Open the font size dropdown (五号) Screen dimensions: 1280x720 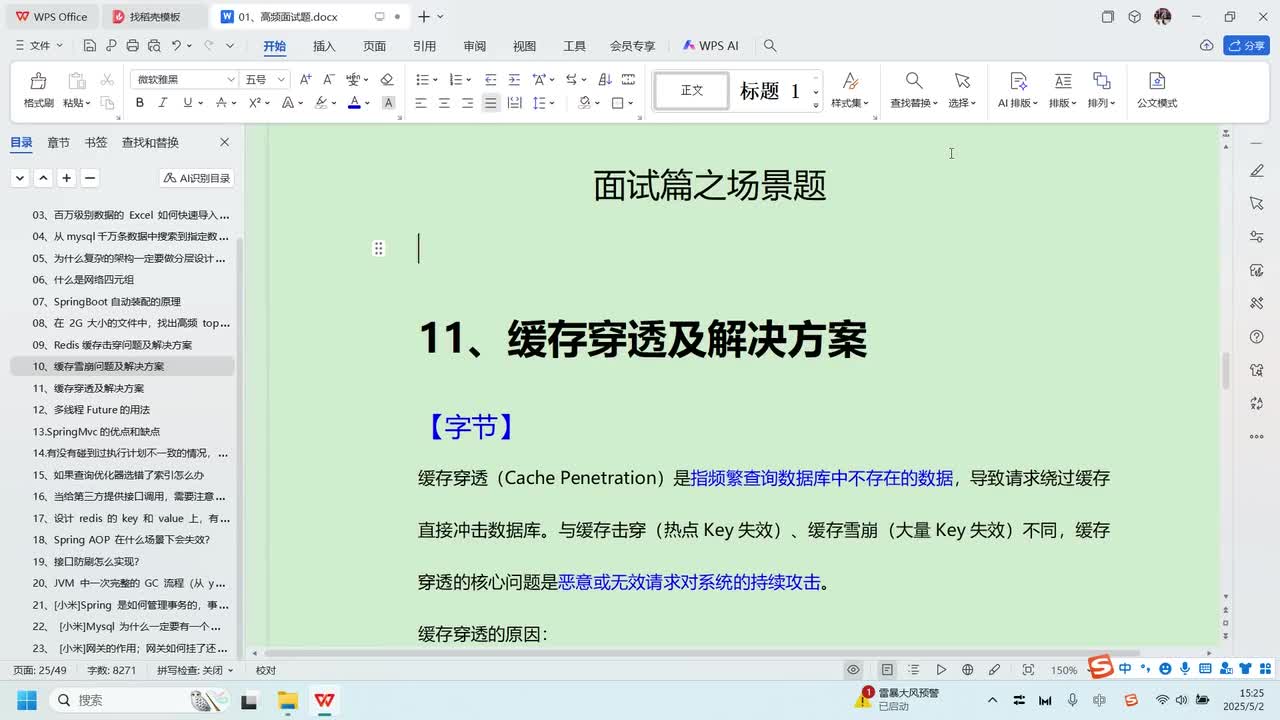coord(281,80)
